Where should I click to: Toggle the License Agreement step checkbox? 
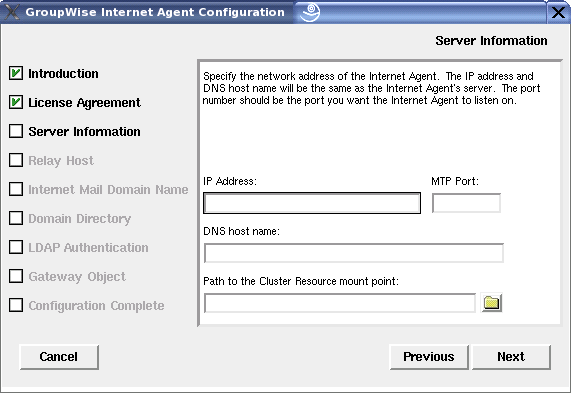16,103
